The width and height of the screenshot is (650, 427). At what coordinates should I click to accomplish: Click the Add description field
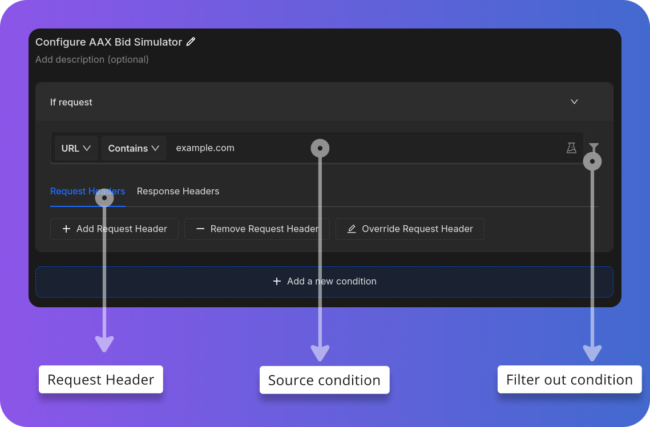click(92, 59)
